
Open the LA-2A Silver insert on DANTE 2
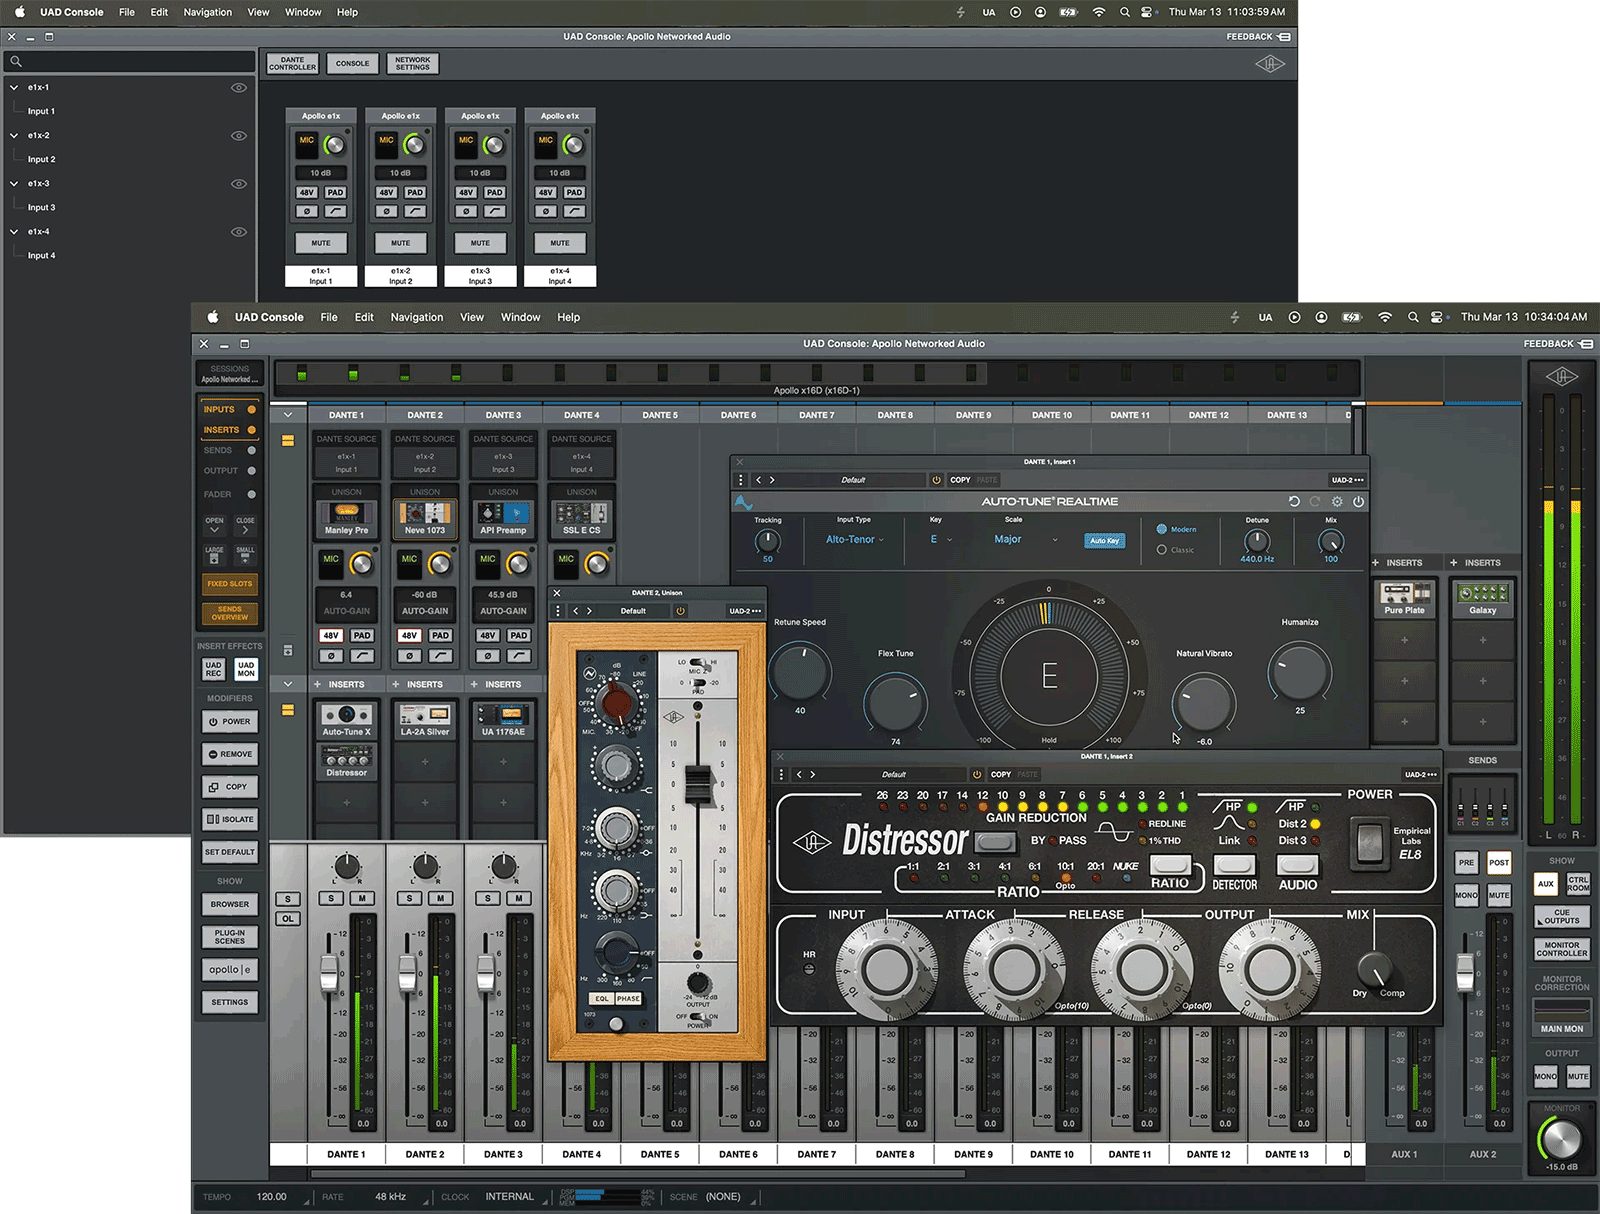(425, 720)
